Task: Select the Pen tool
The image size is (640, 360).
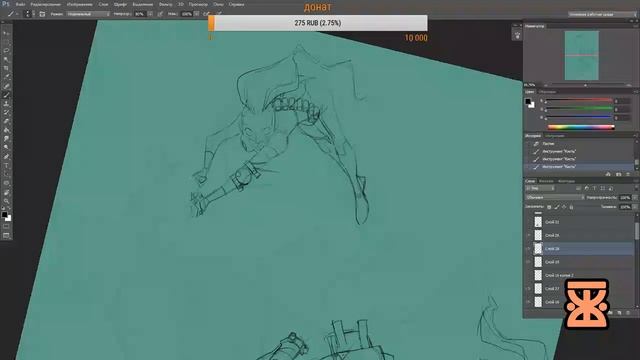Action: (6, 157)
